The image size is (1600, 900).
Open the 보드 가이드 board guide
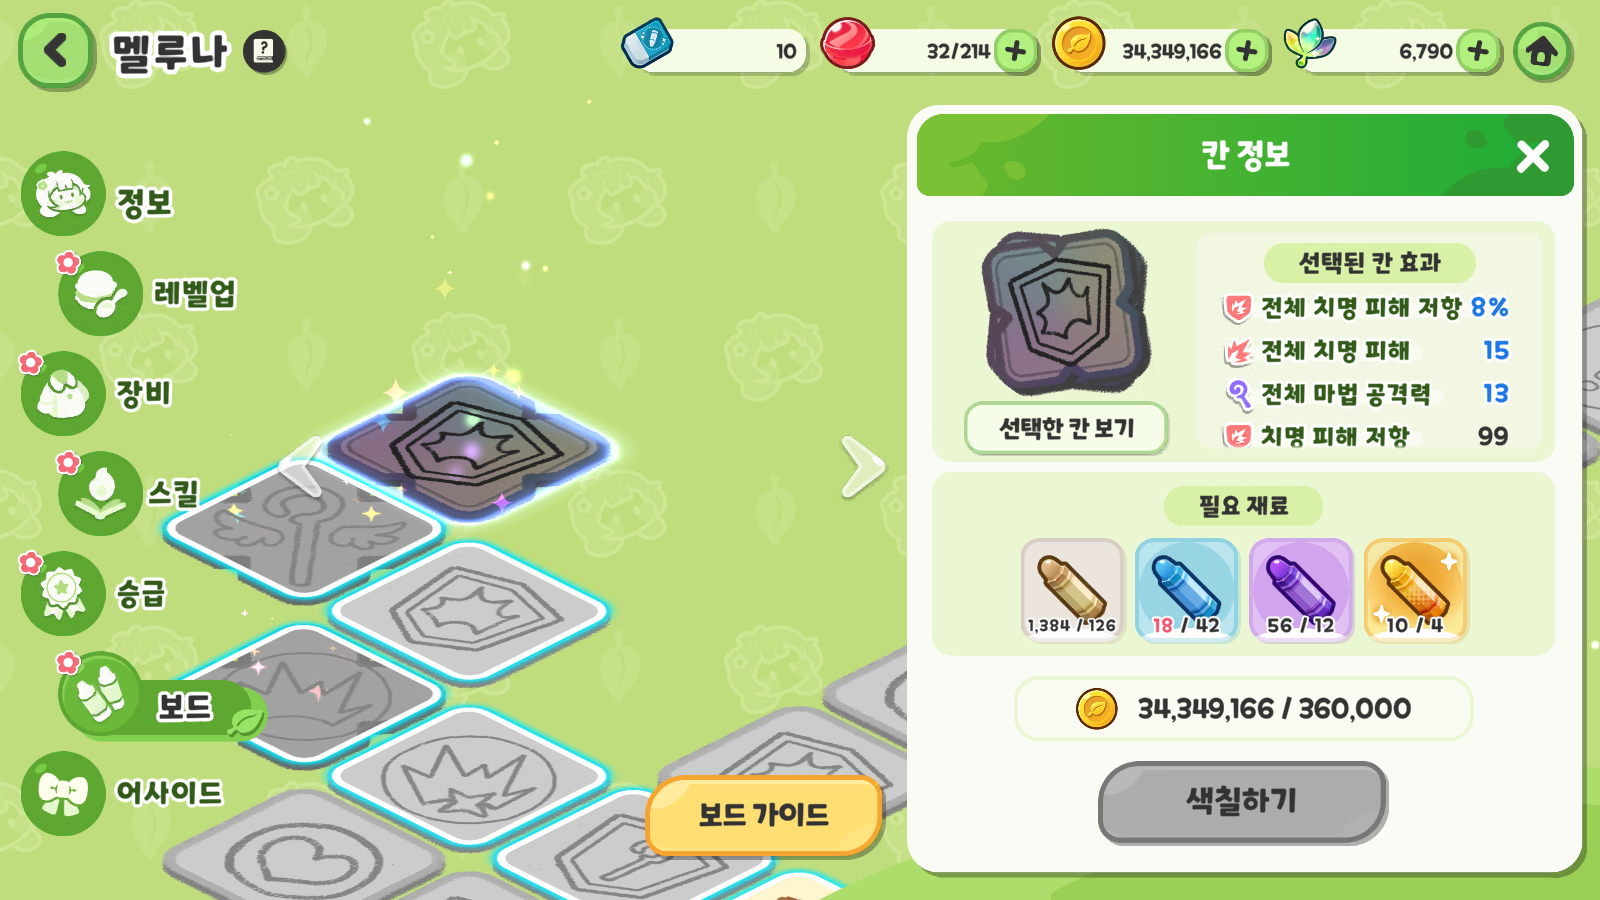click(764, 815)
